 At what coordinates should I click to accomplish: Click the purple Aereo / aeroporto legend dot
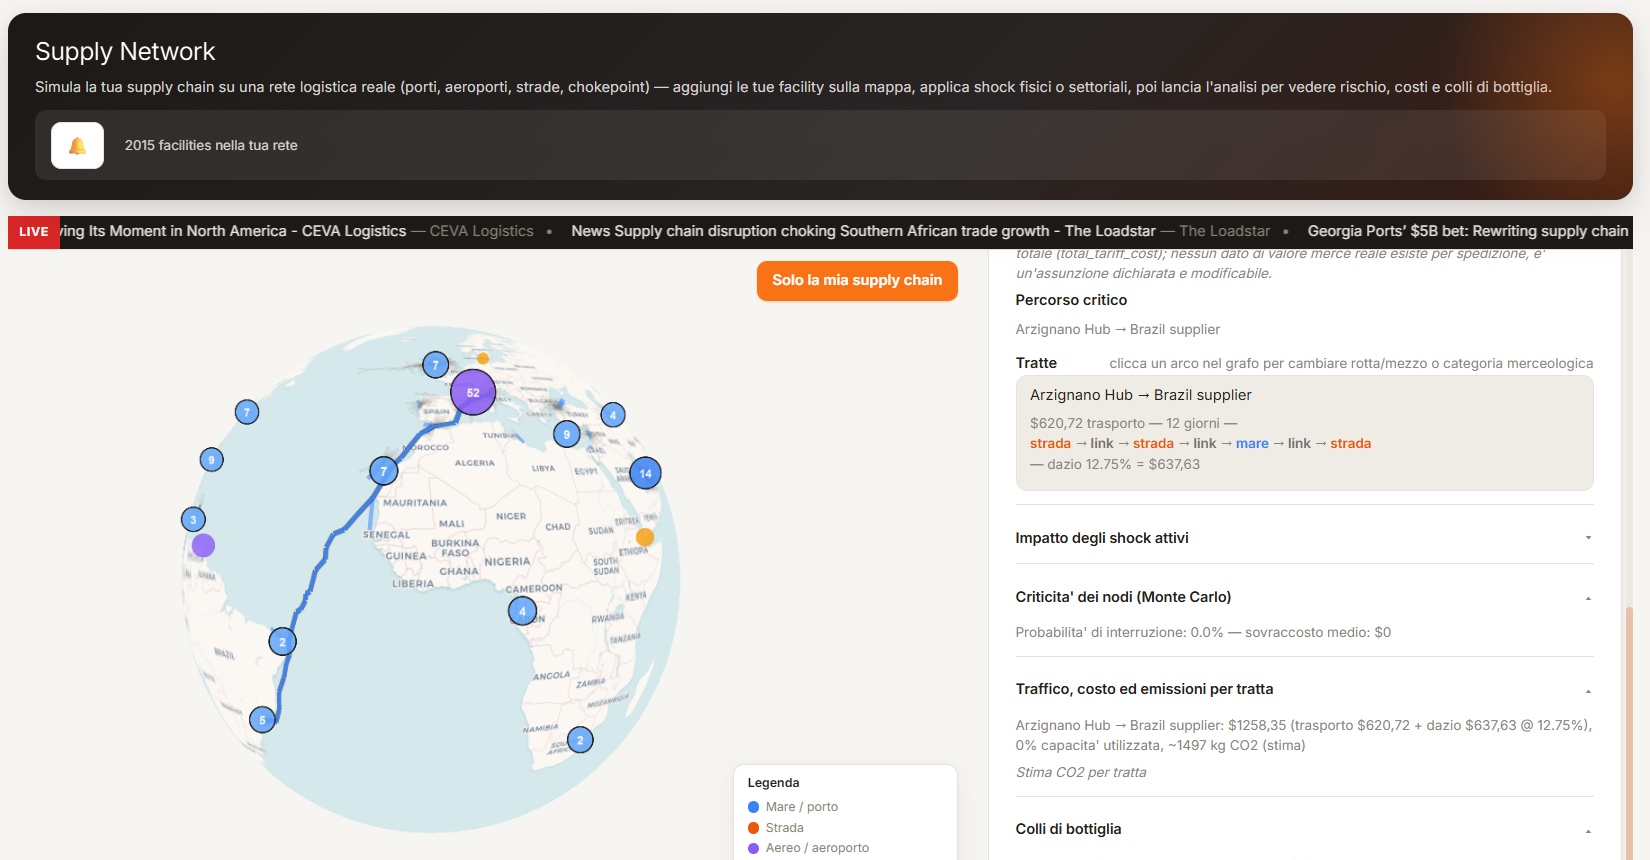(x=754, y=848)
